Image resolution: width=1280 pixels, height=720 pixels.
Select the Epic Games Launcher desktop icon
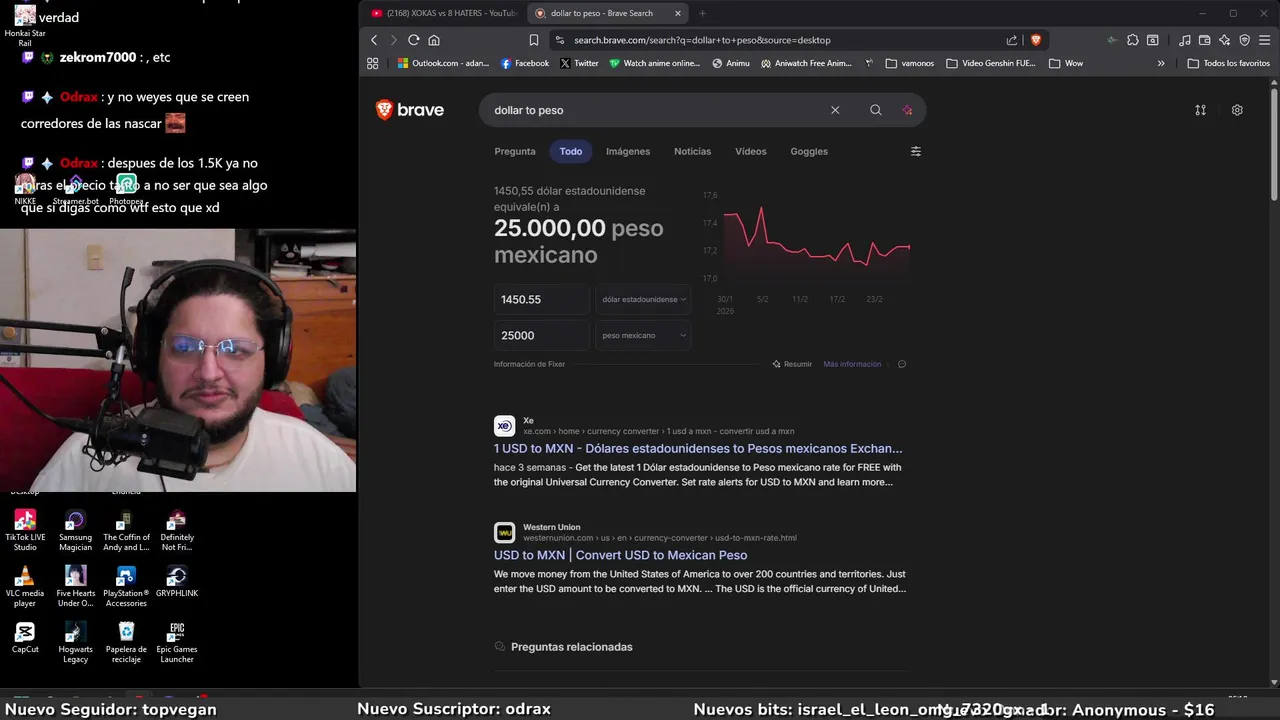177,642
